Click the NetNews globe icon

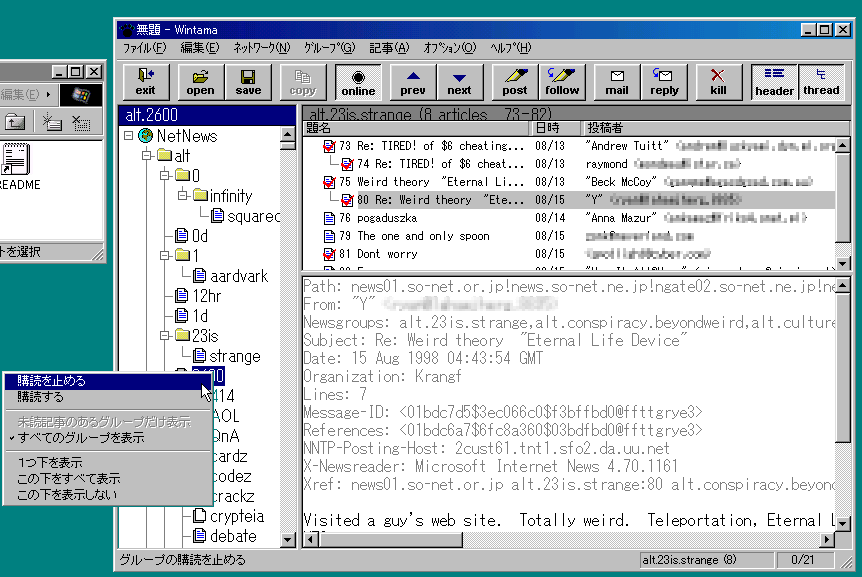tap(146, 135)
